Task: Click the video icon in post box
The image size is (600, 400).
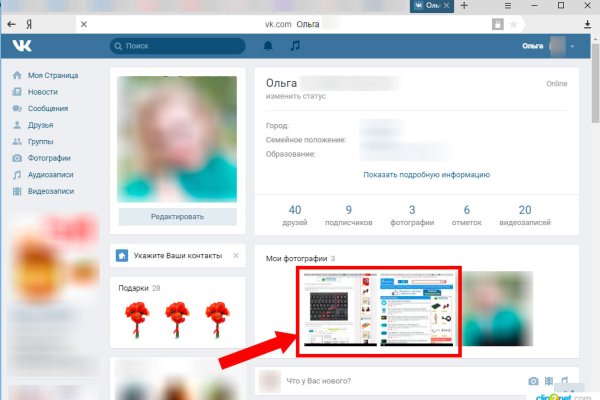Action: pyautogui.click(x=549, y=381)
